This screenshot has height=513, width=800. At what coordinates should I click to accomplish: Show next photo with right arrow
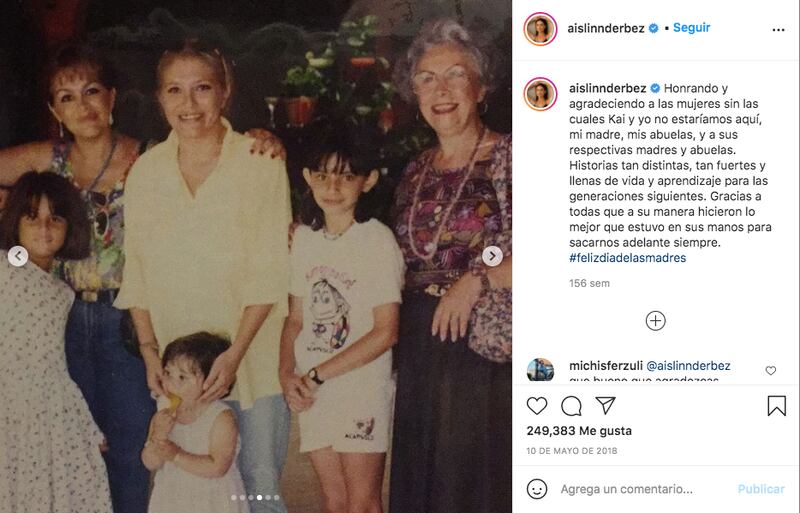[492, 256]
